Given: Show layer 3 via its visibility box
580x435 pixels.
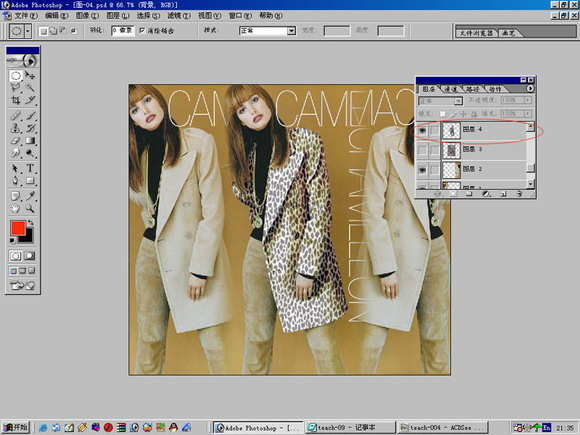Looking at the screenshot, I should tap(422, 150).
